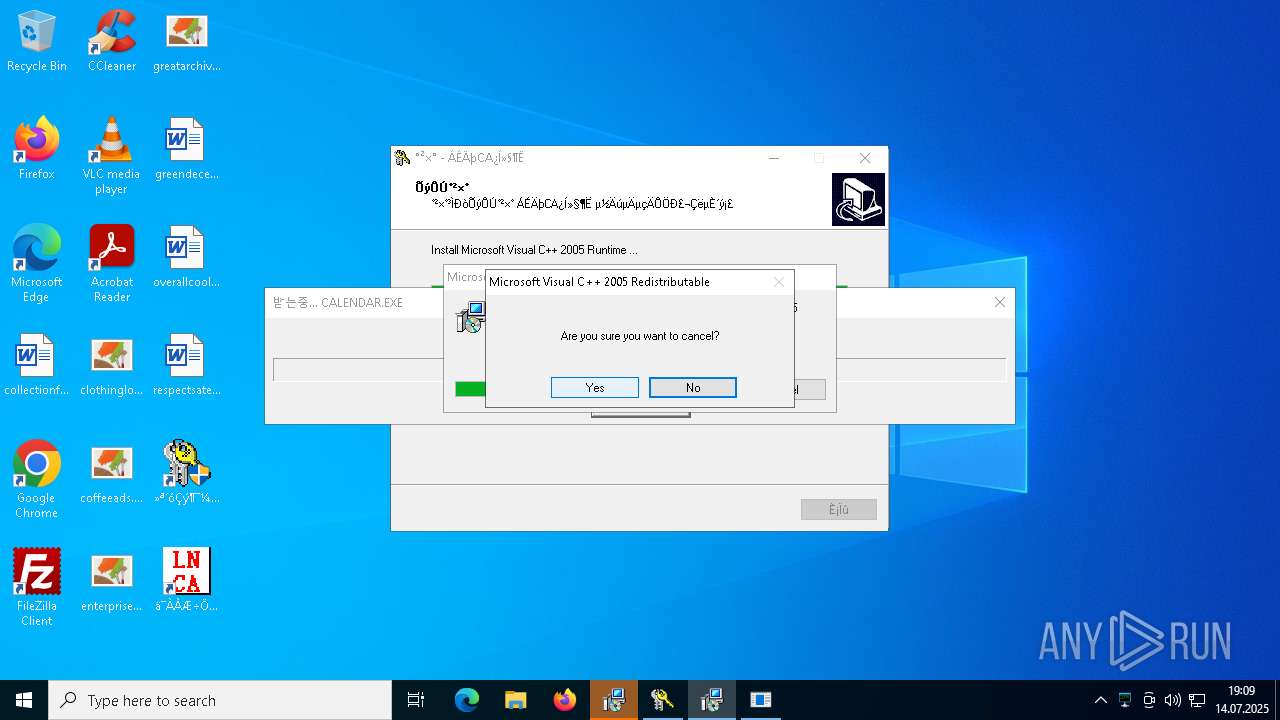Open the greendece Word document
The height and width of the screenshot is (720, 1280).
click(x=187, y=150)
